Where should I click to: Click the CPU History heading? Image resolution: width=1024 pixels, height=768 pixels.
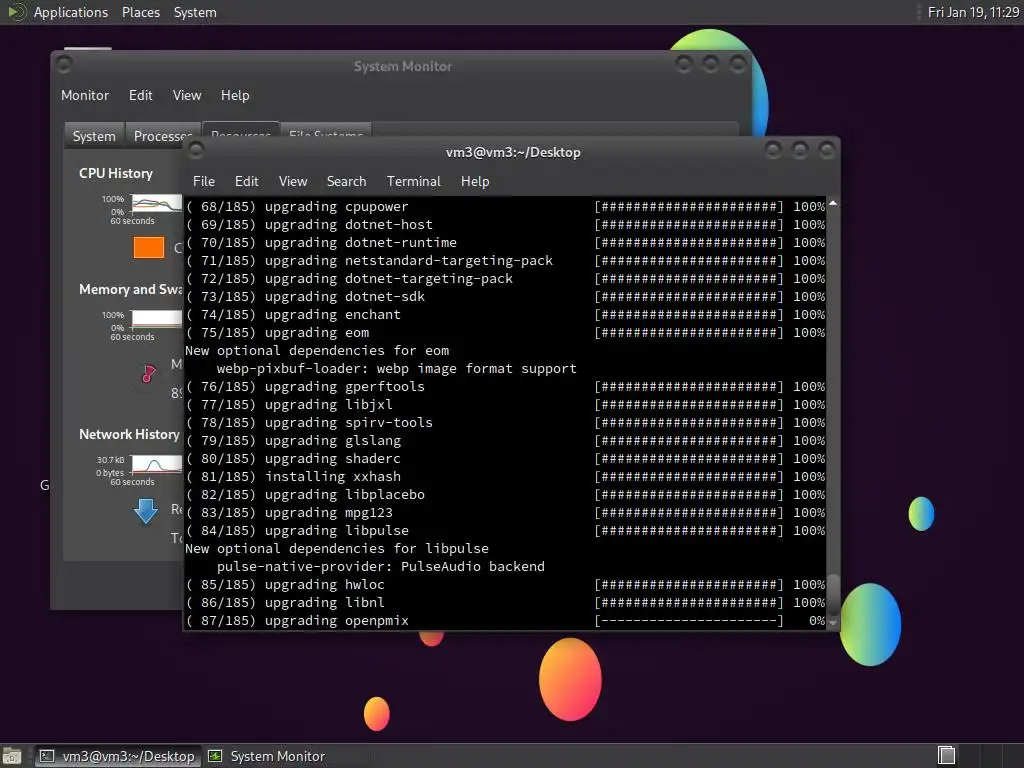pyautogui.click(x=116, y=173)
